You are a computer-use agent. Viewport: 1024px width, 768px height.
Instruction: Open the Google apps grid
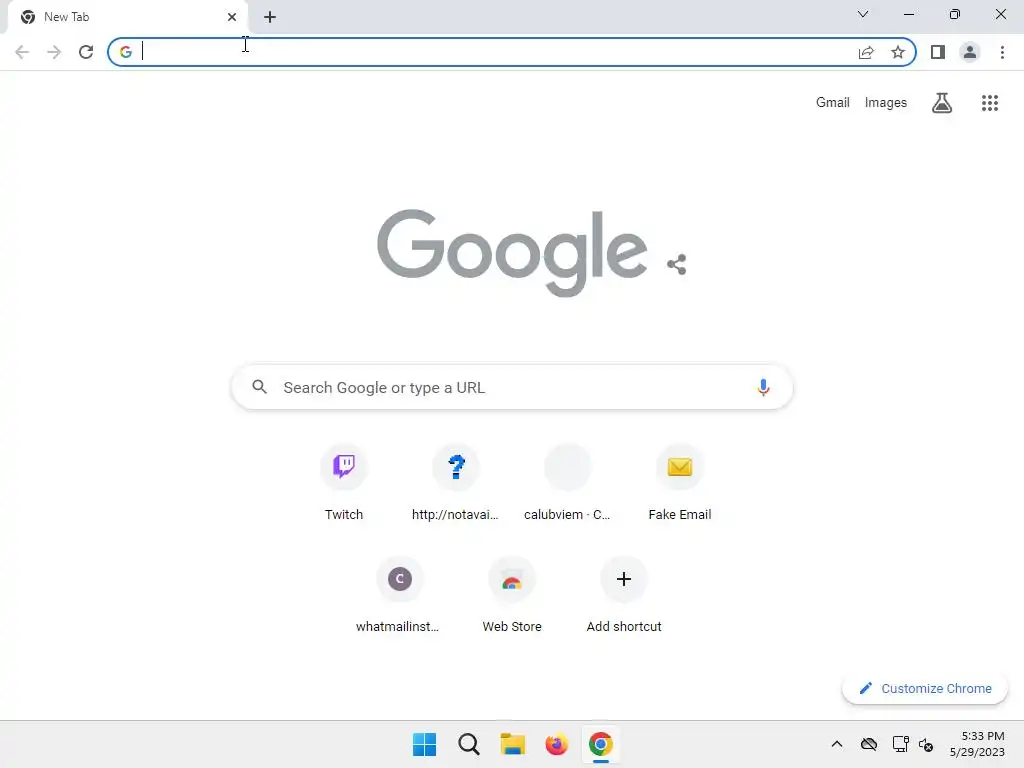(990, 103)
